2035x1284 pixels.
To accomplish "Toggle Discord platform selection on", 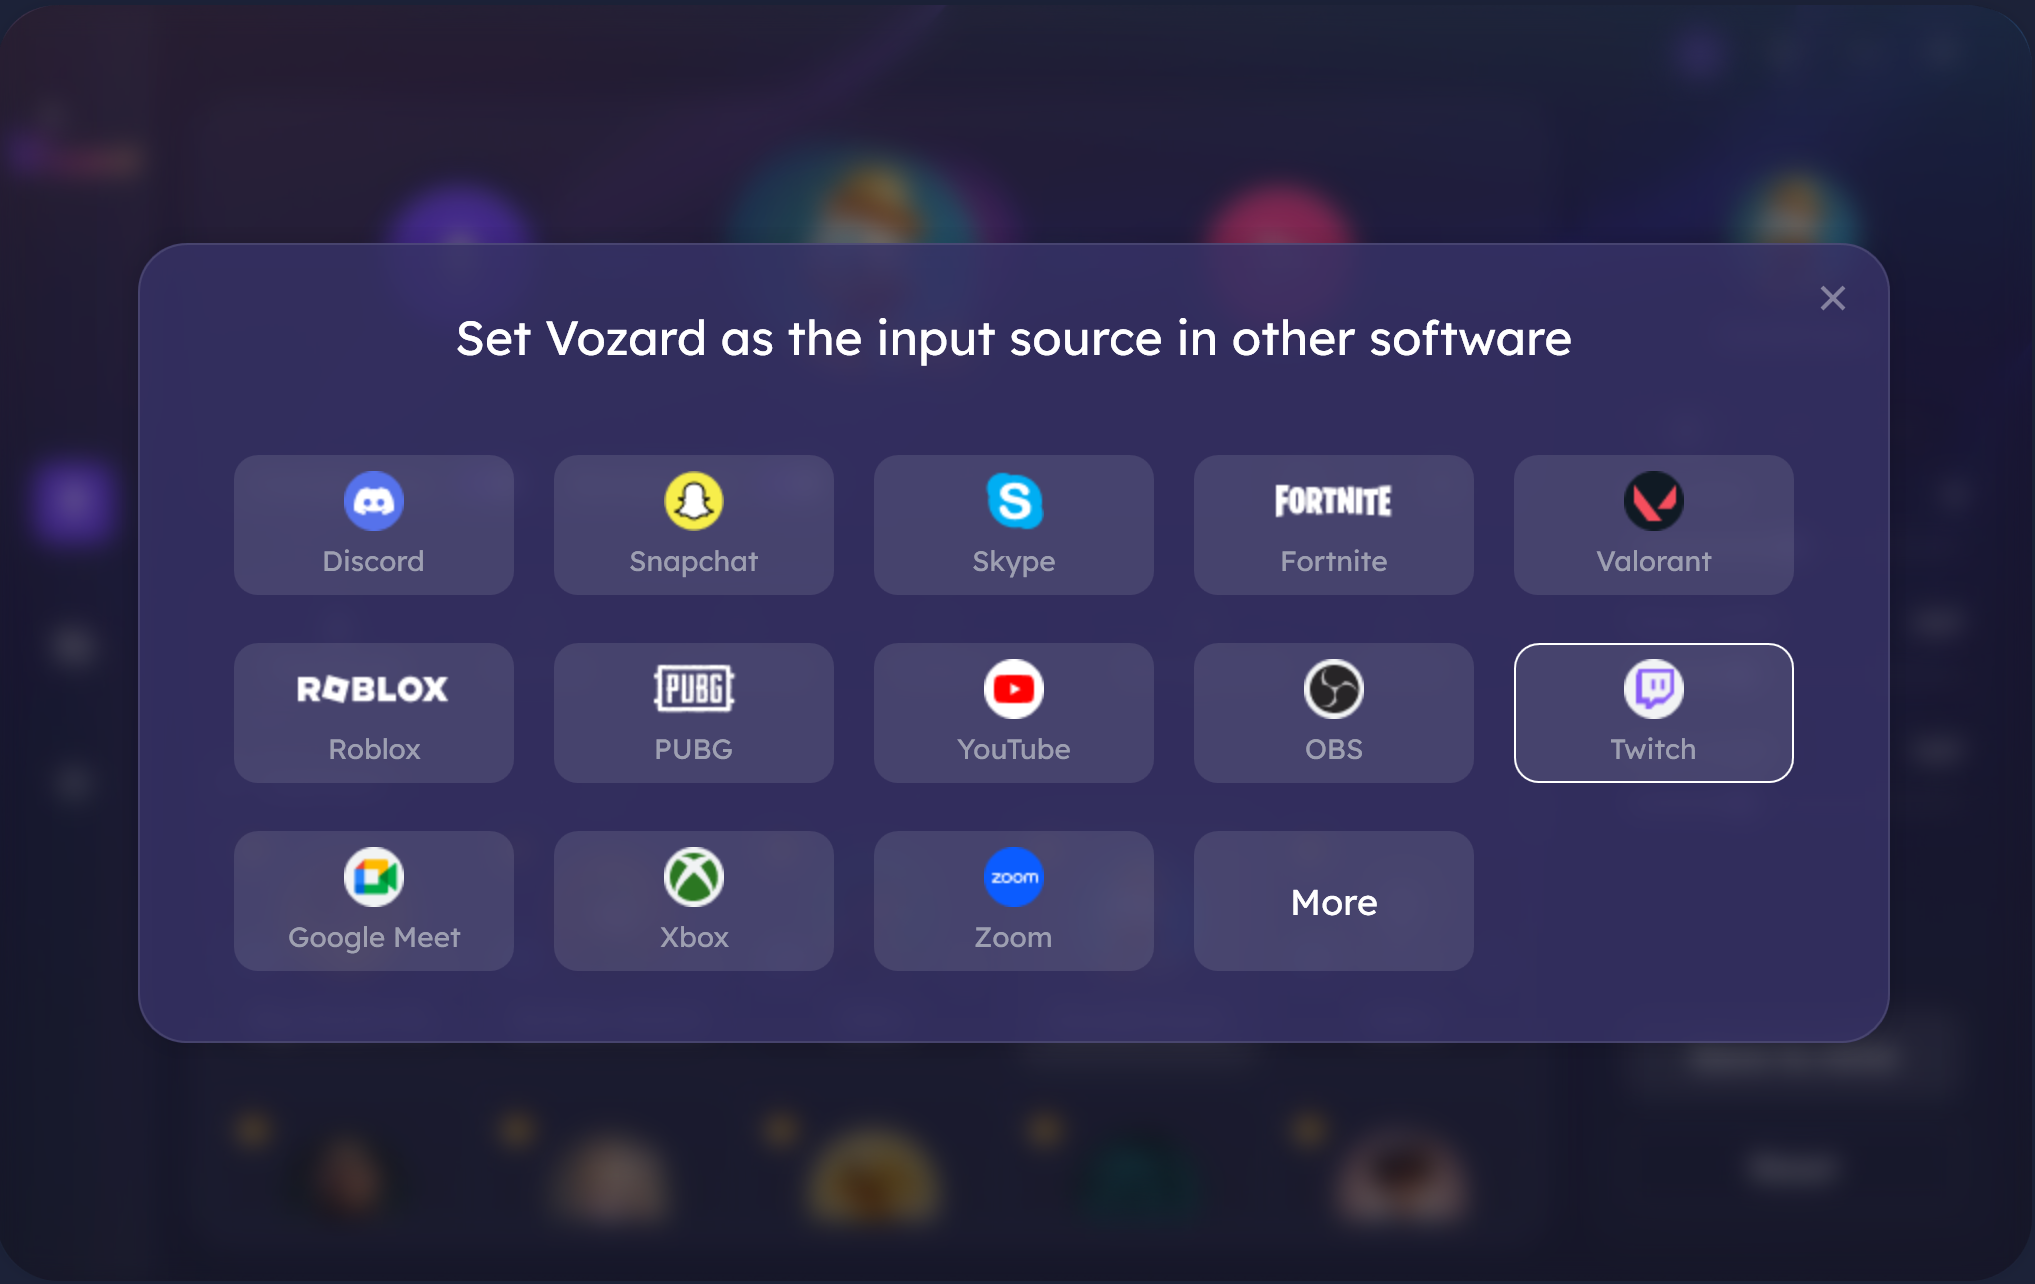I will (373, 524).
